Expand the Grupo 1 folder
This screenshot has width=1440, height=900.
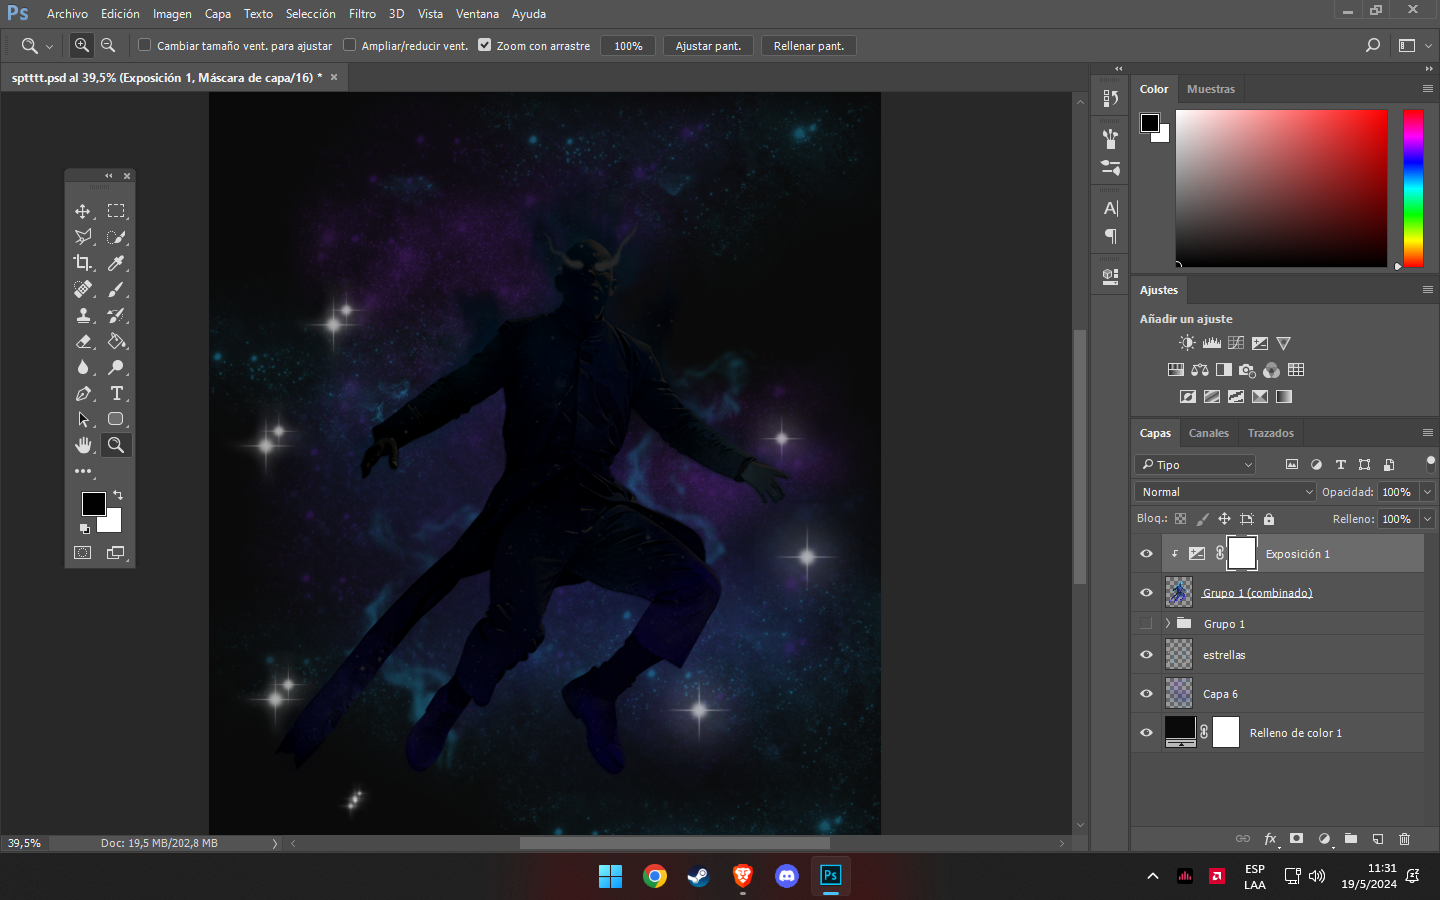click(1167, 624)
